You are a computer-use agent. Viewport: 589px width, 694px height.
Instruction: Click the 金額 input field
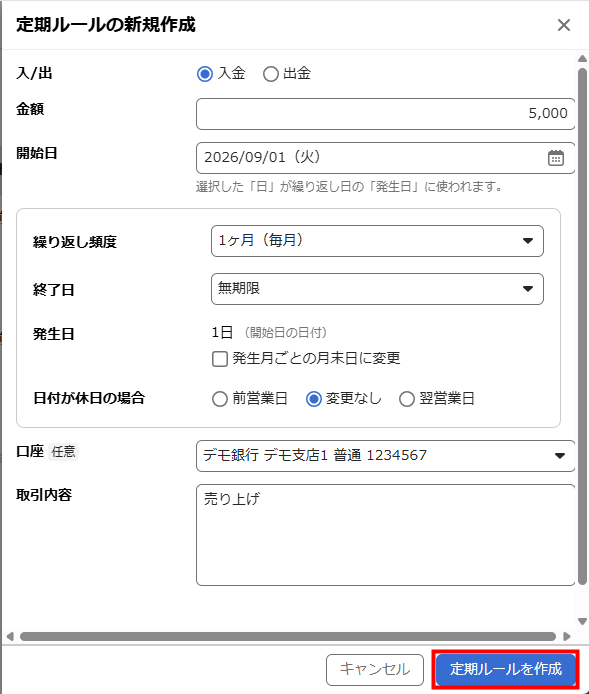pyautogui.click(x=385, y=114)
